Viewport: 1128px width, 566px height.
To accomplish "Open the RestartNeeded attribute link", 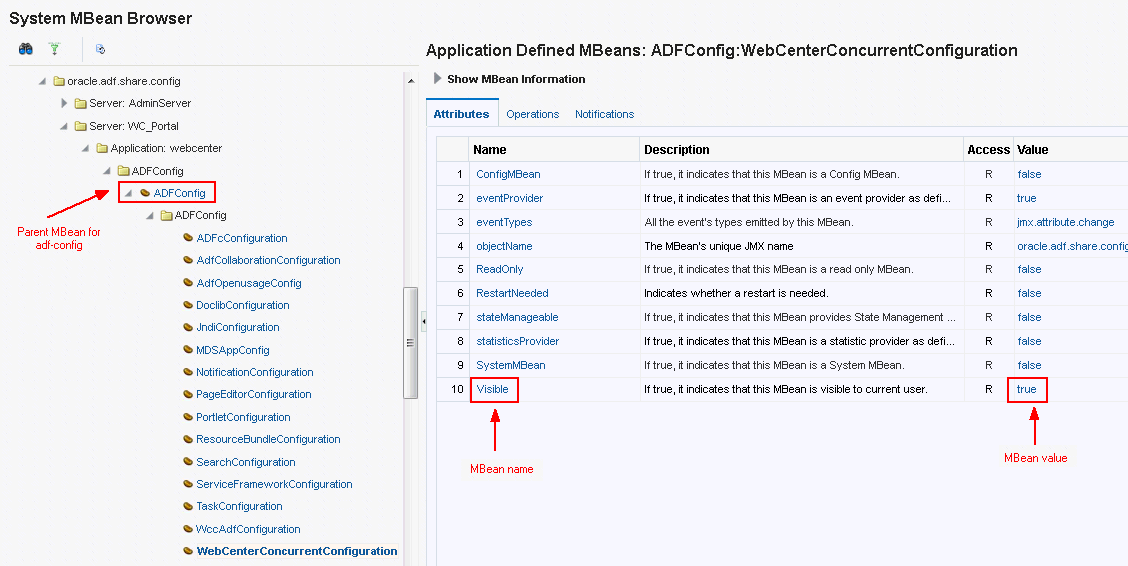I will point(512,293).
